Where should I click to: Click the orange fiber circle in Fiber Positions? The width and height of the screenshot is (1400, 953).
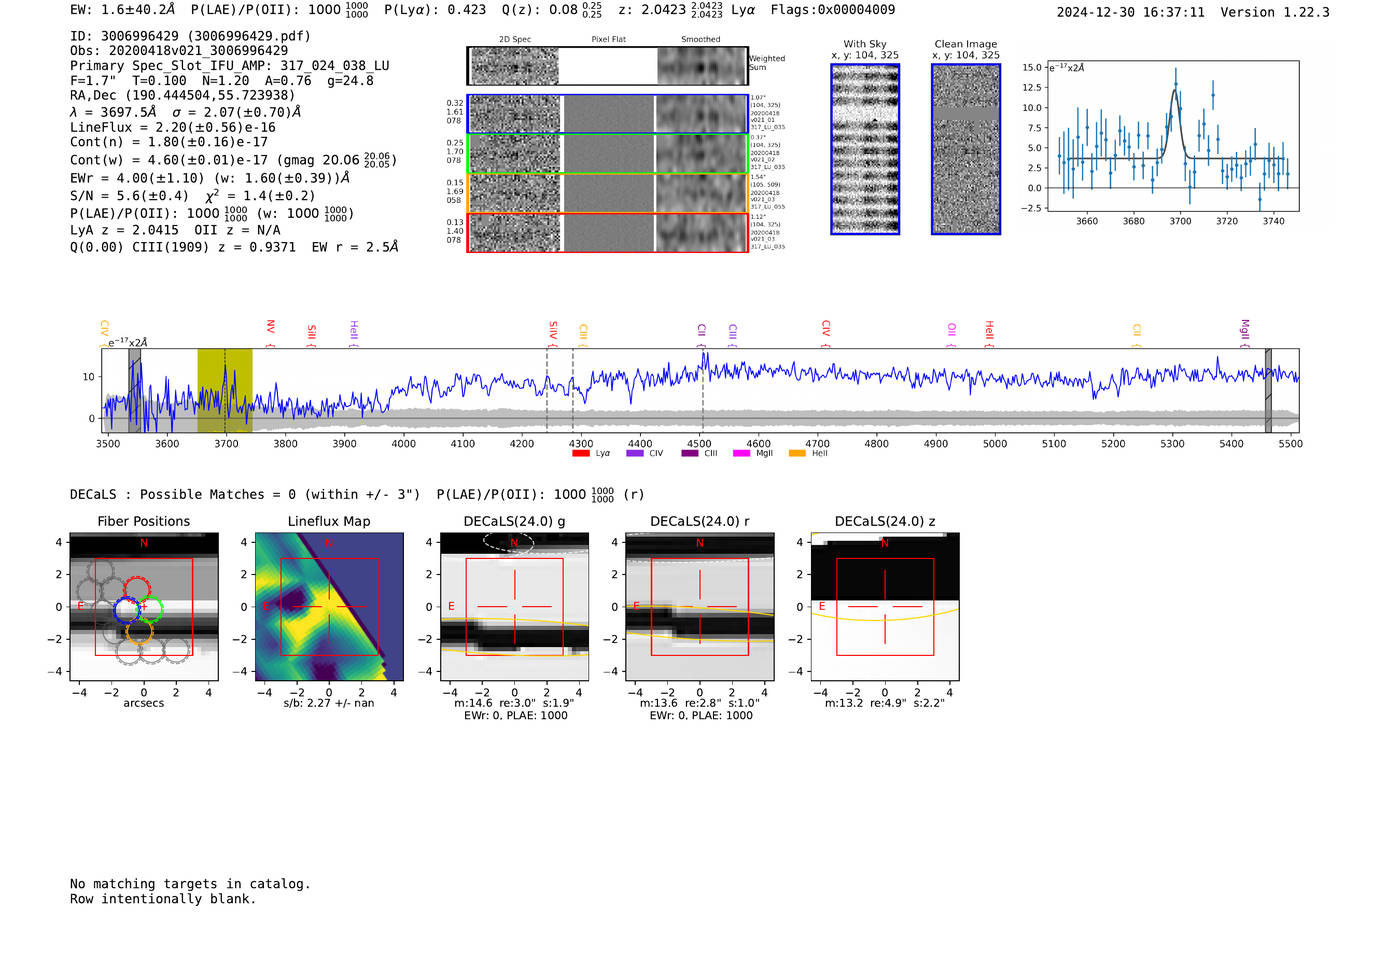click(x=139, y=630)
